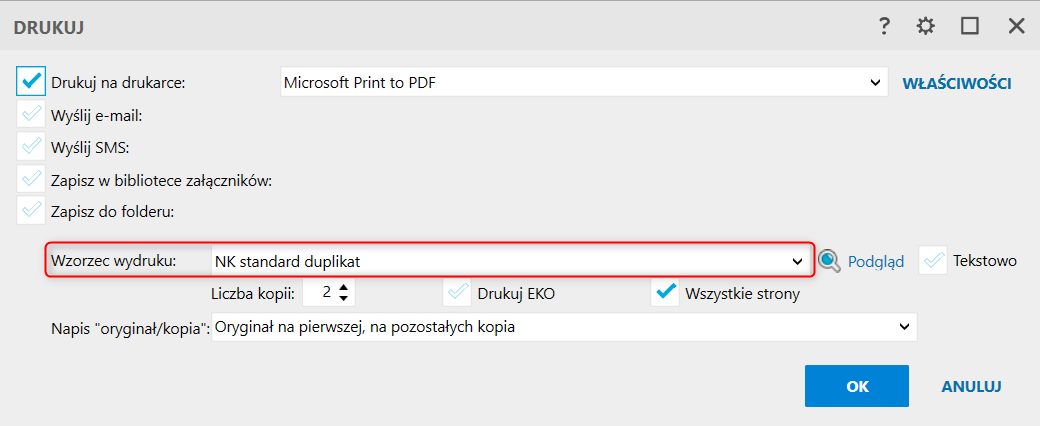
Task: Enable the Tekstowo checkbox
Action: [934, 260]
